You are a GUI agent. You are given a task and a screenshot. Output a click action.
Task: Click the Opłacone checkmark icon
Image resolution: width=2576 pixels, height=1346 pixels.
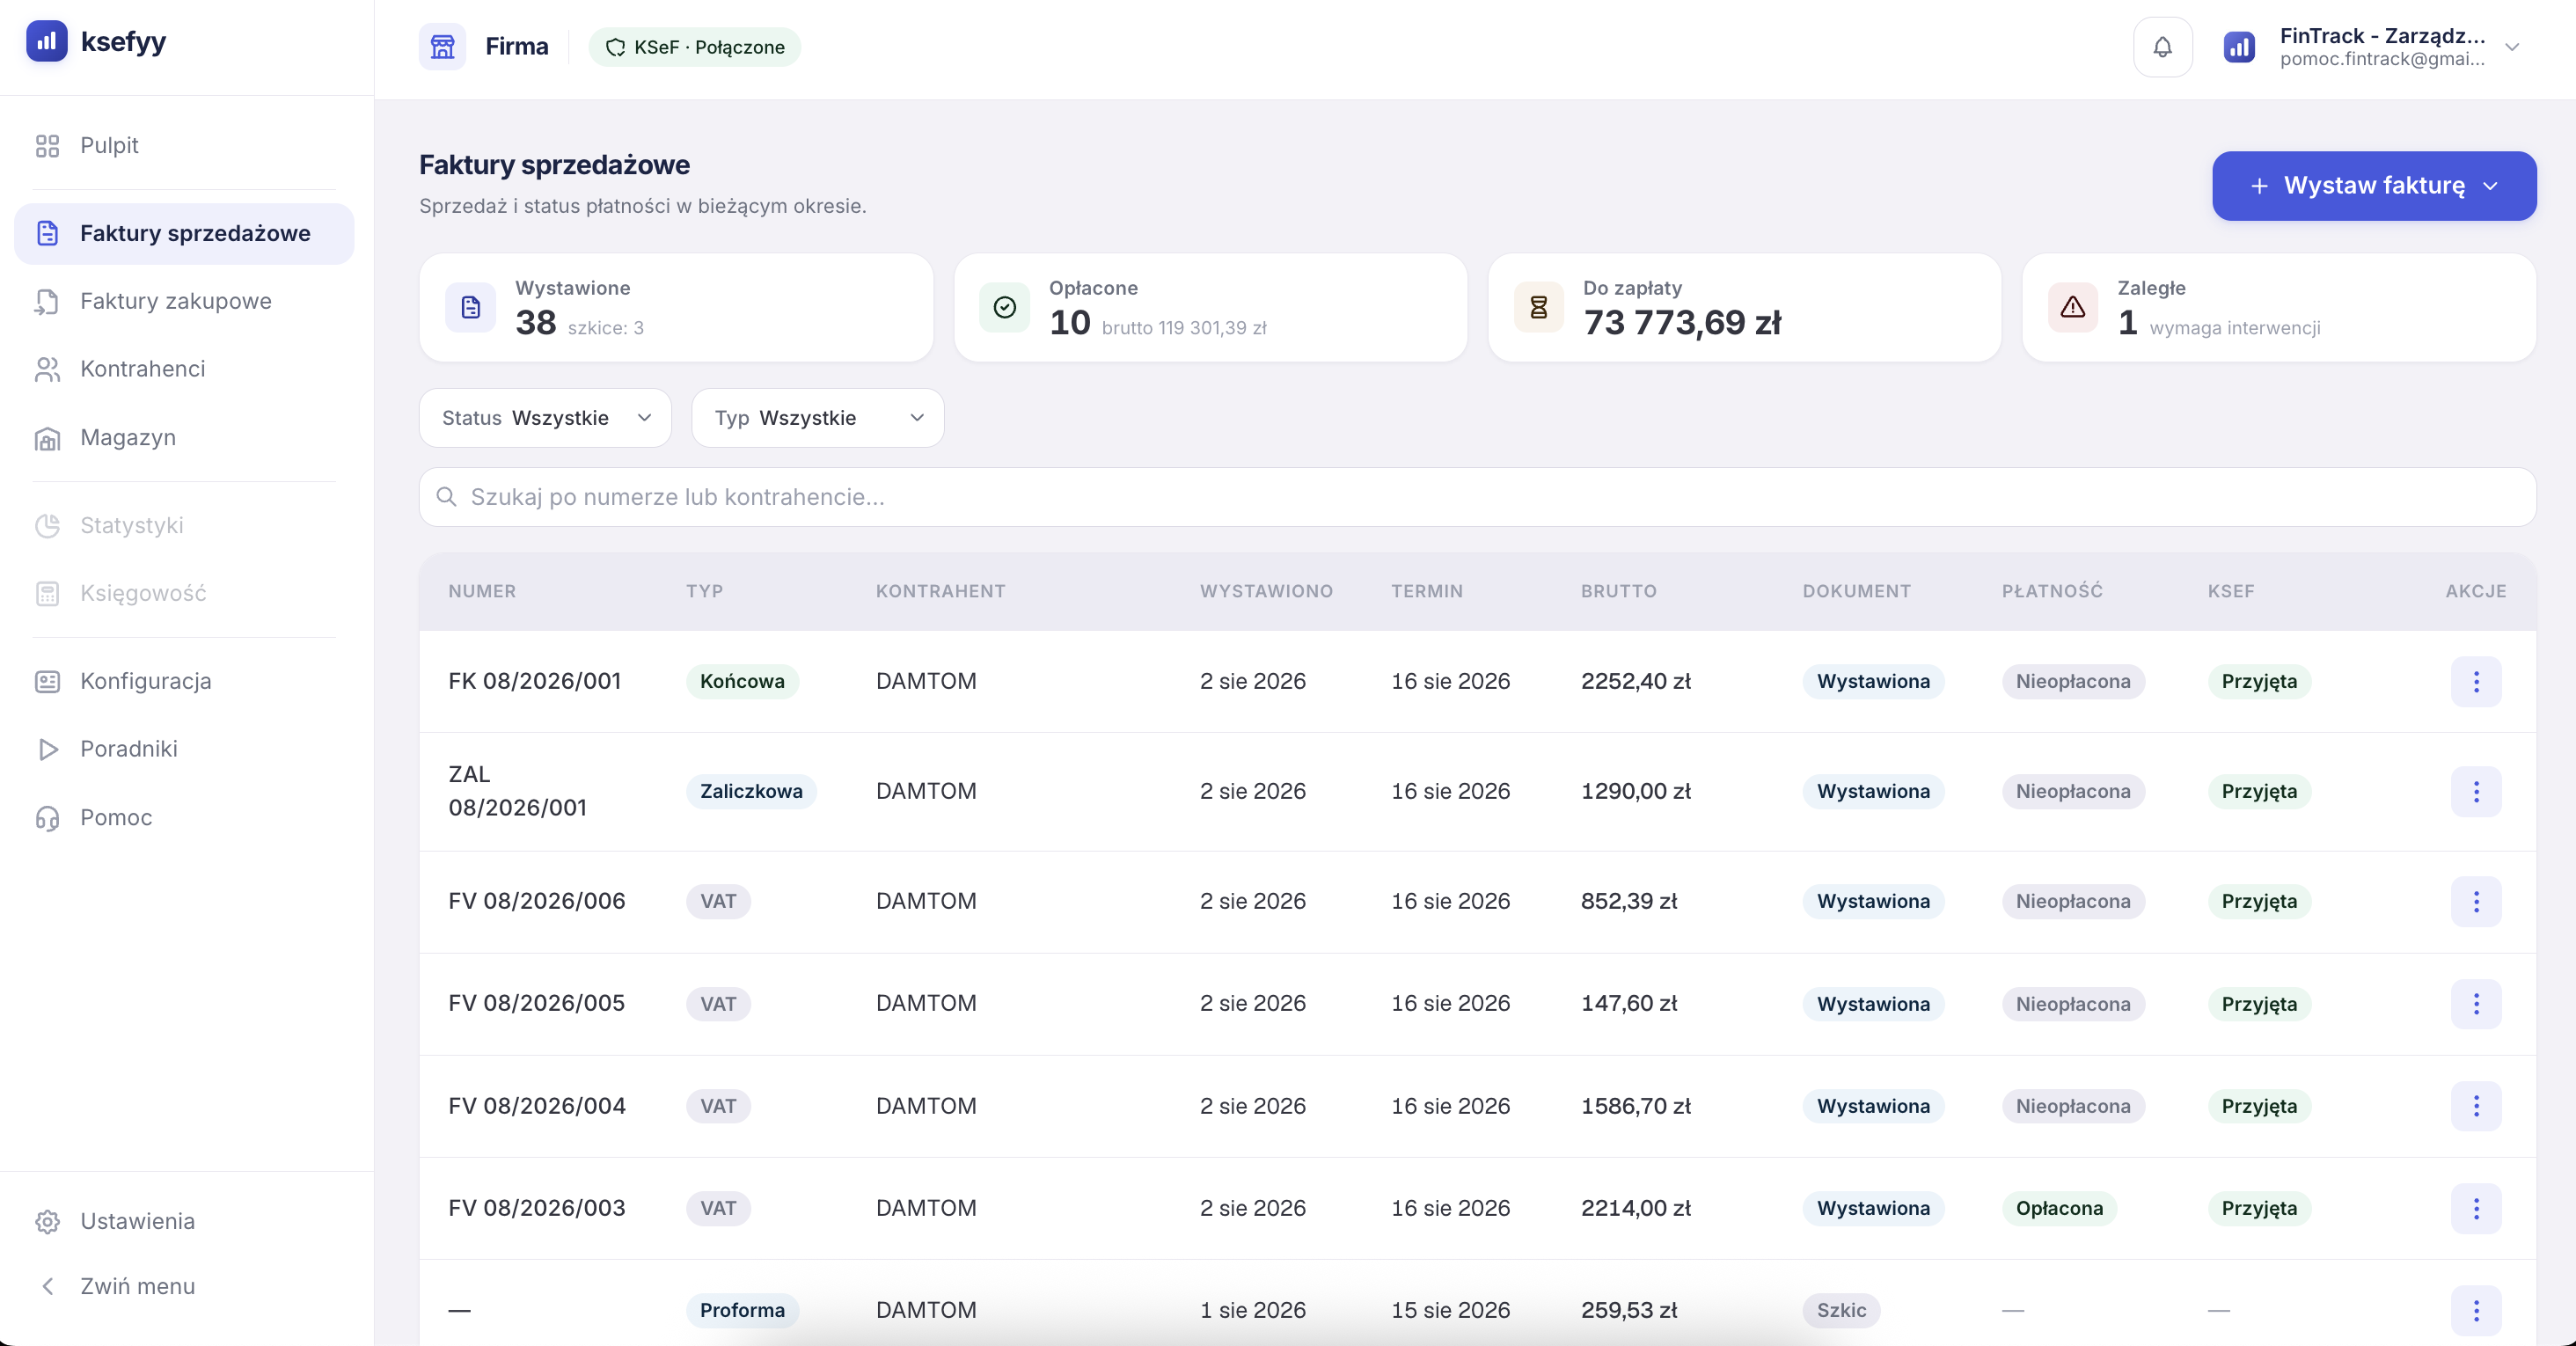click(x=1005, y=307)
